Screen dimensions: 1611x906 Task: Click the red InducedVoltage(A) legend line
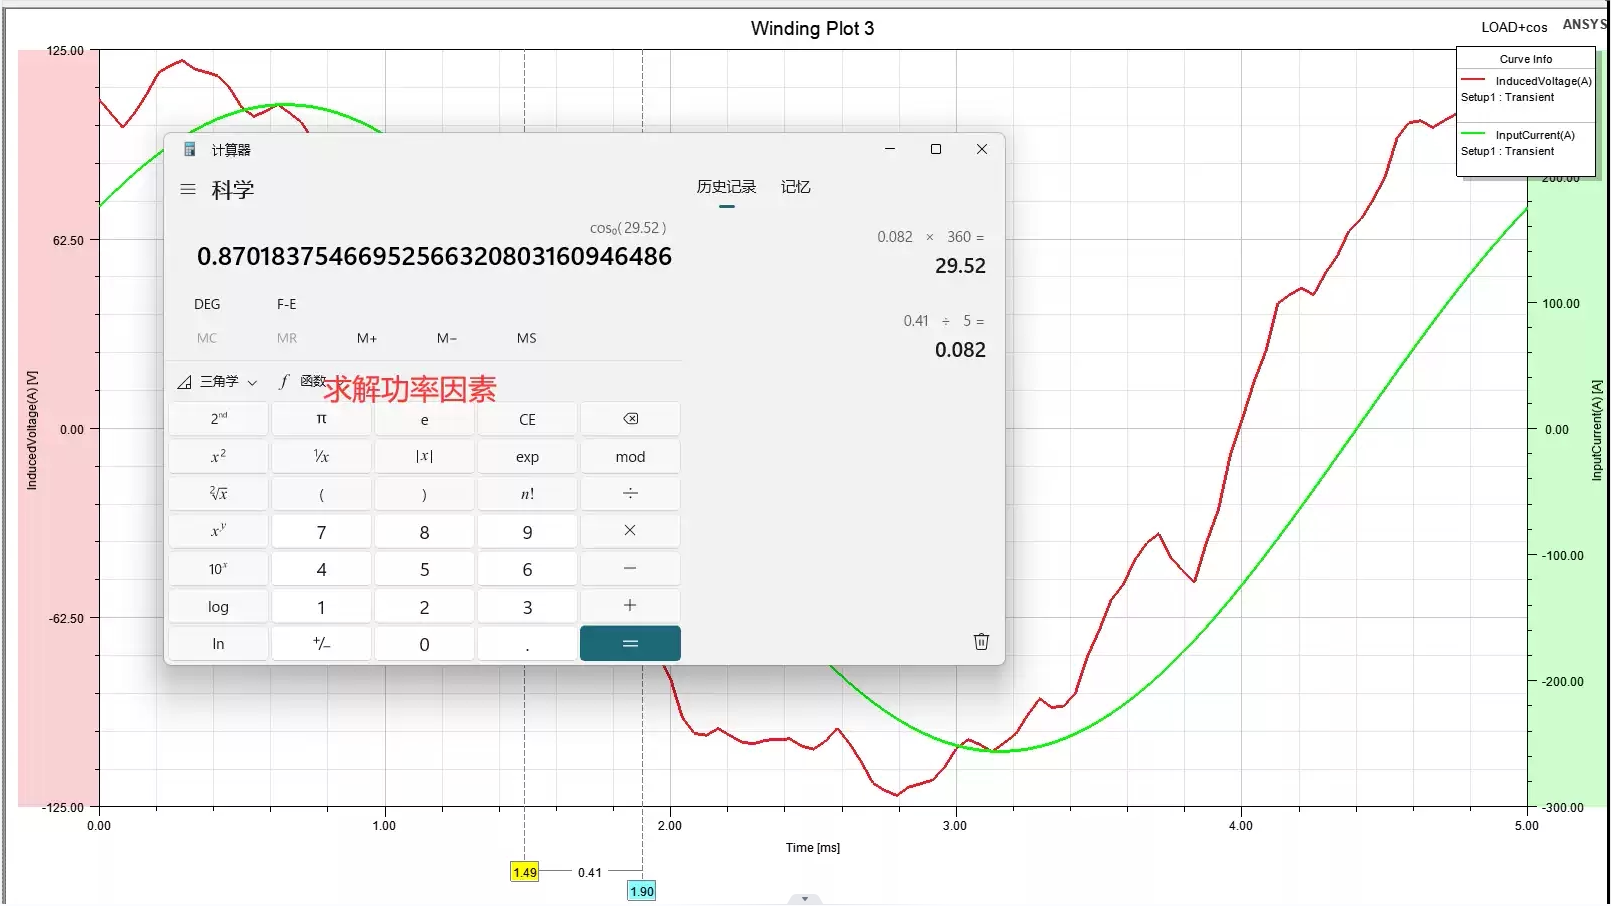click(x=1473, y=80)
